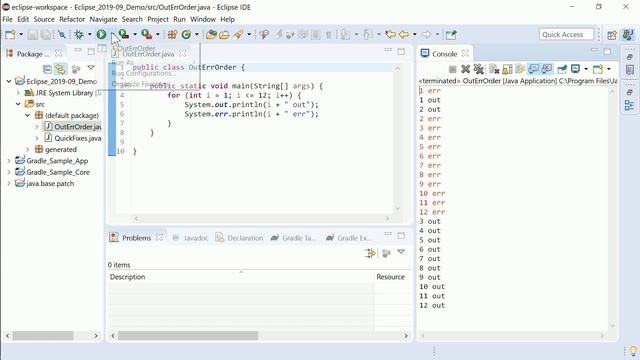This screenshot has width=640, height=360.
Task: Click the New Java Class icon
Action: 186,35
